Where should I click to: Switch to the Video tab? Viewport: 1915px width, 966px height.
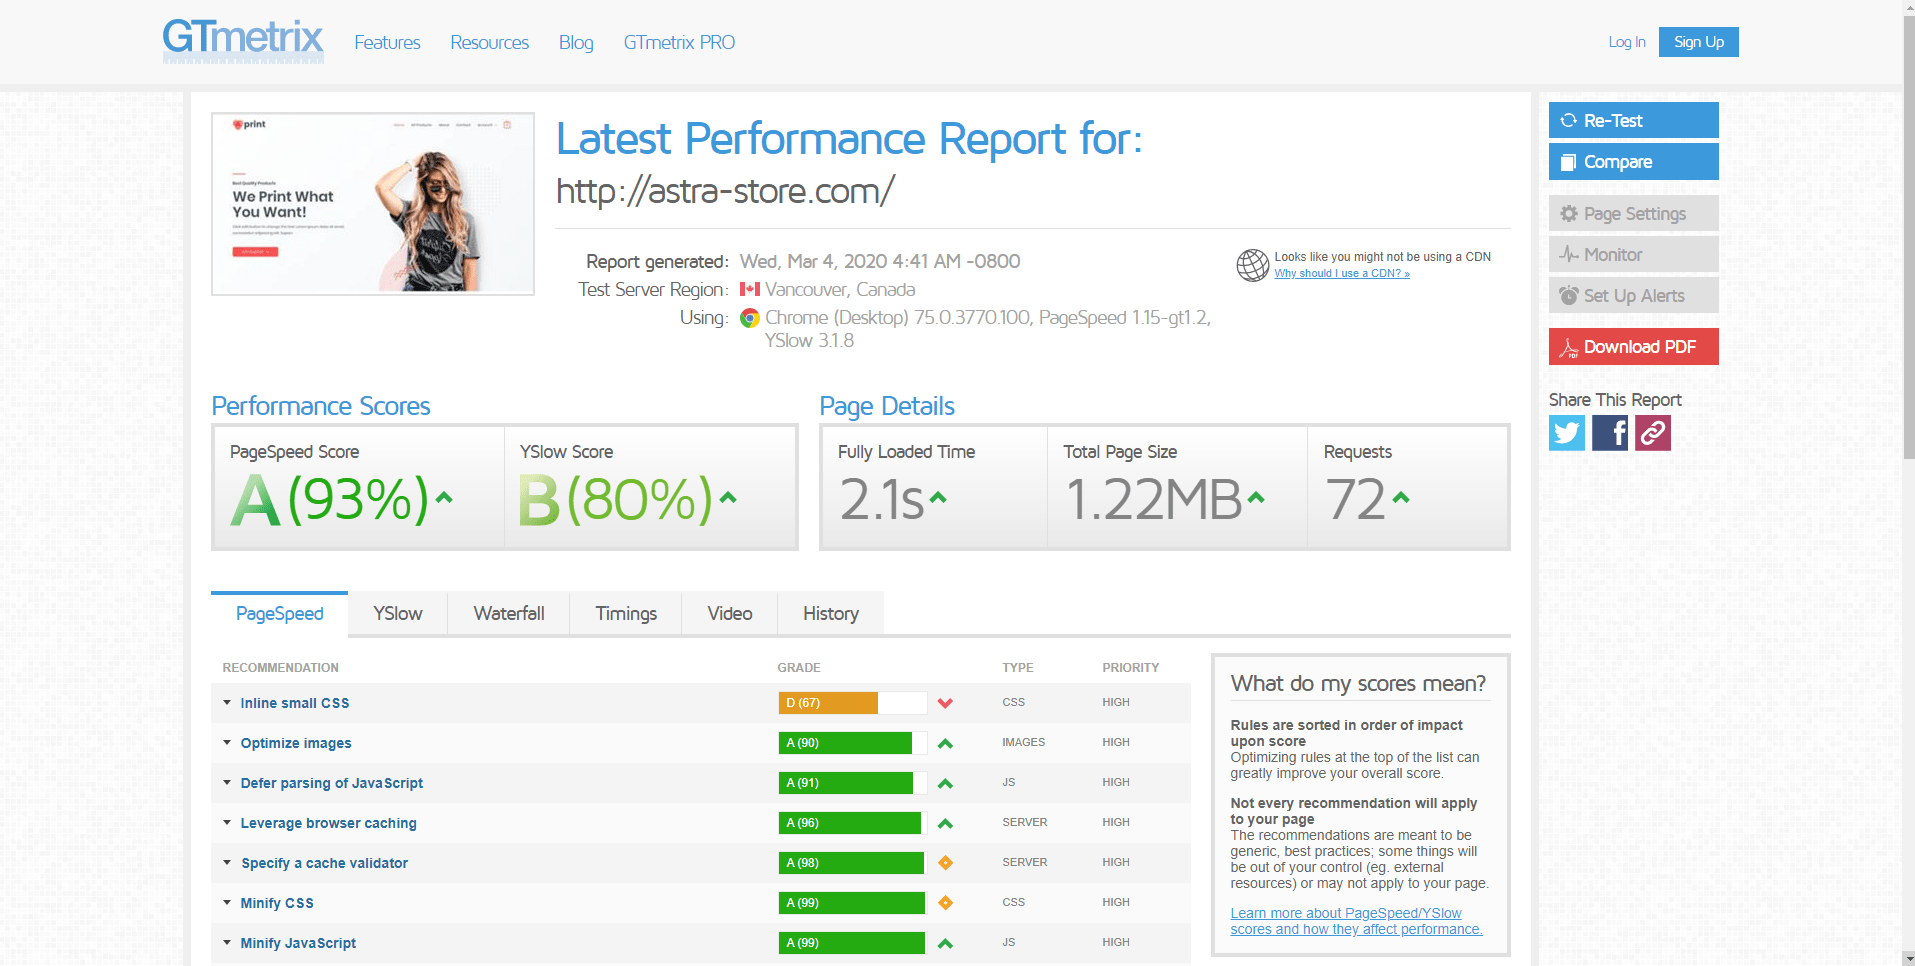pos(730,614)
